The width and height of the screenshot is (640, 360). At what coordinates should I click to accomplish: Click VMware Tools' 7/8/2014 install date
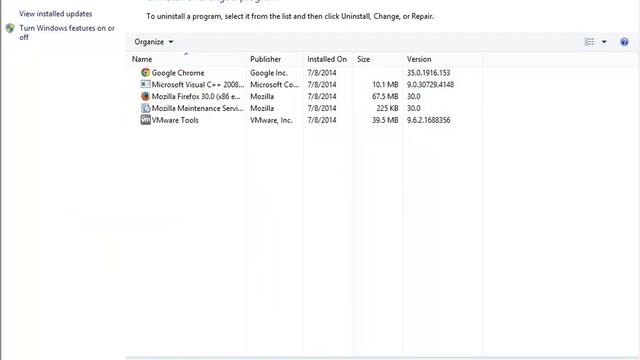[322, 120]
